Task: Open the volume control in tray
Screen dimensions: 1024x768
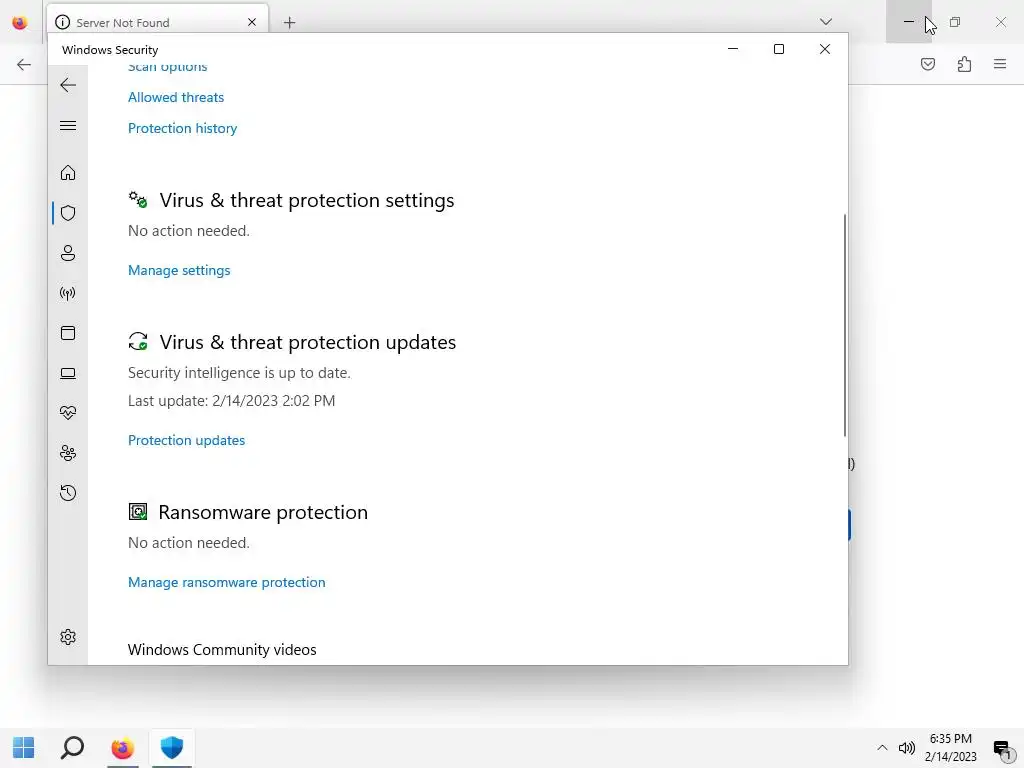Action: point(906,748)
